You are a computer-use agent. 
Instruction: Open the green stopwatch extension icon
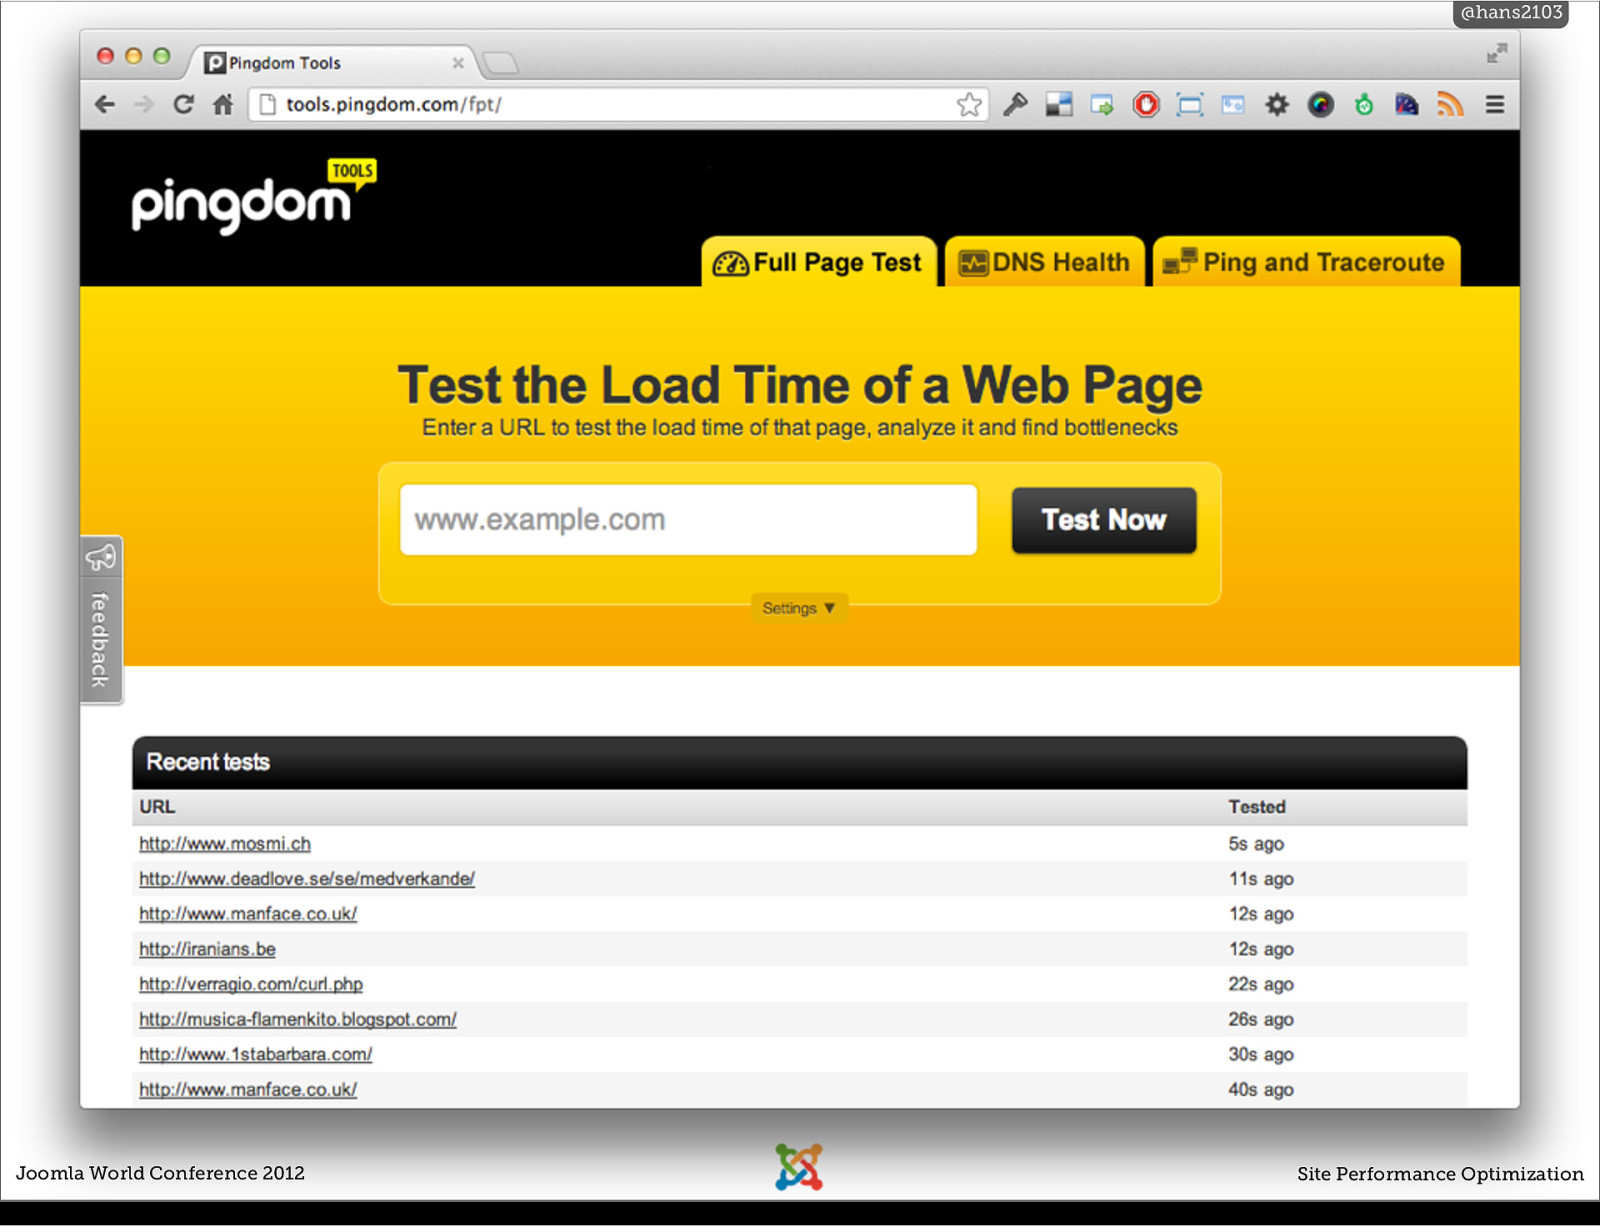1364,104
